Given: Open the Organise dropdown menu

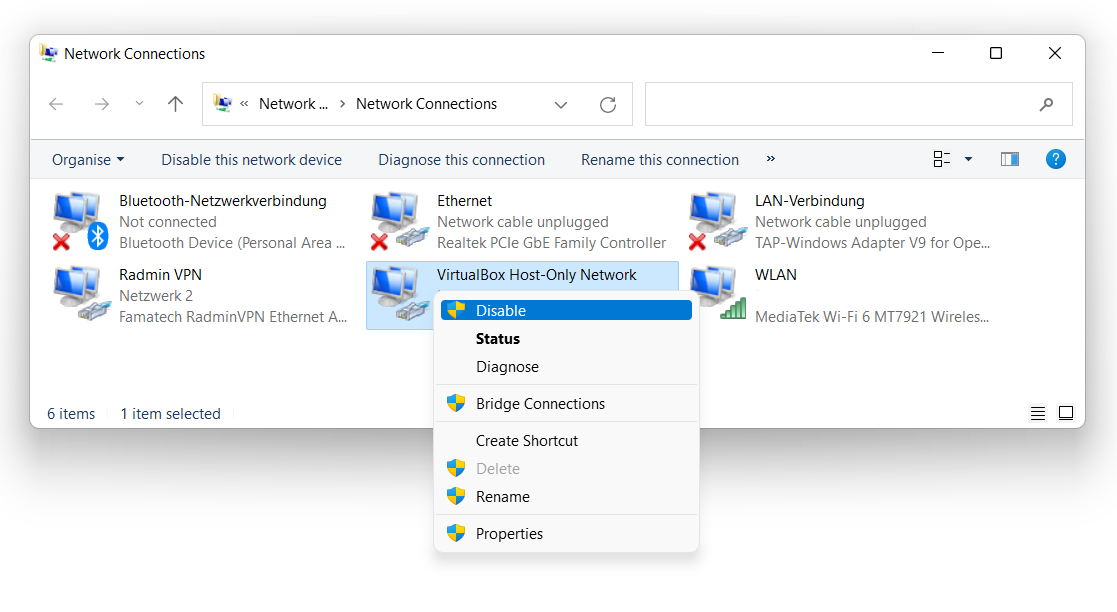Looking at the screenshot, I should [88, 160].
